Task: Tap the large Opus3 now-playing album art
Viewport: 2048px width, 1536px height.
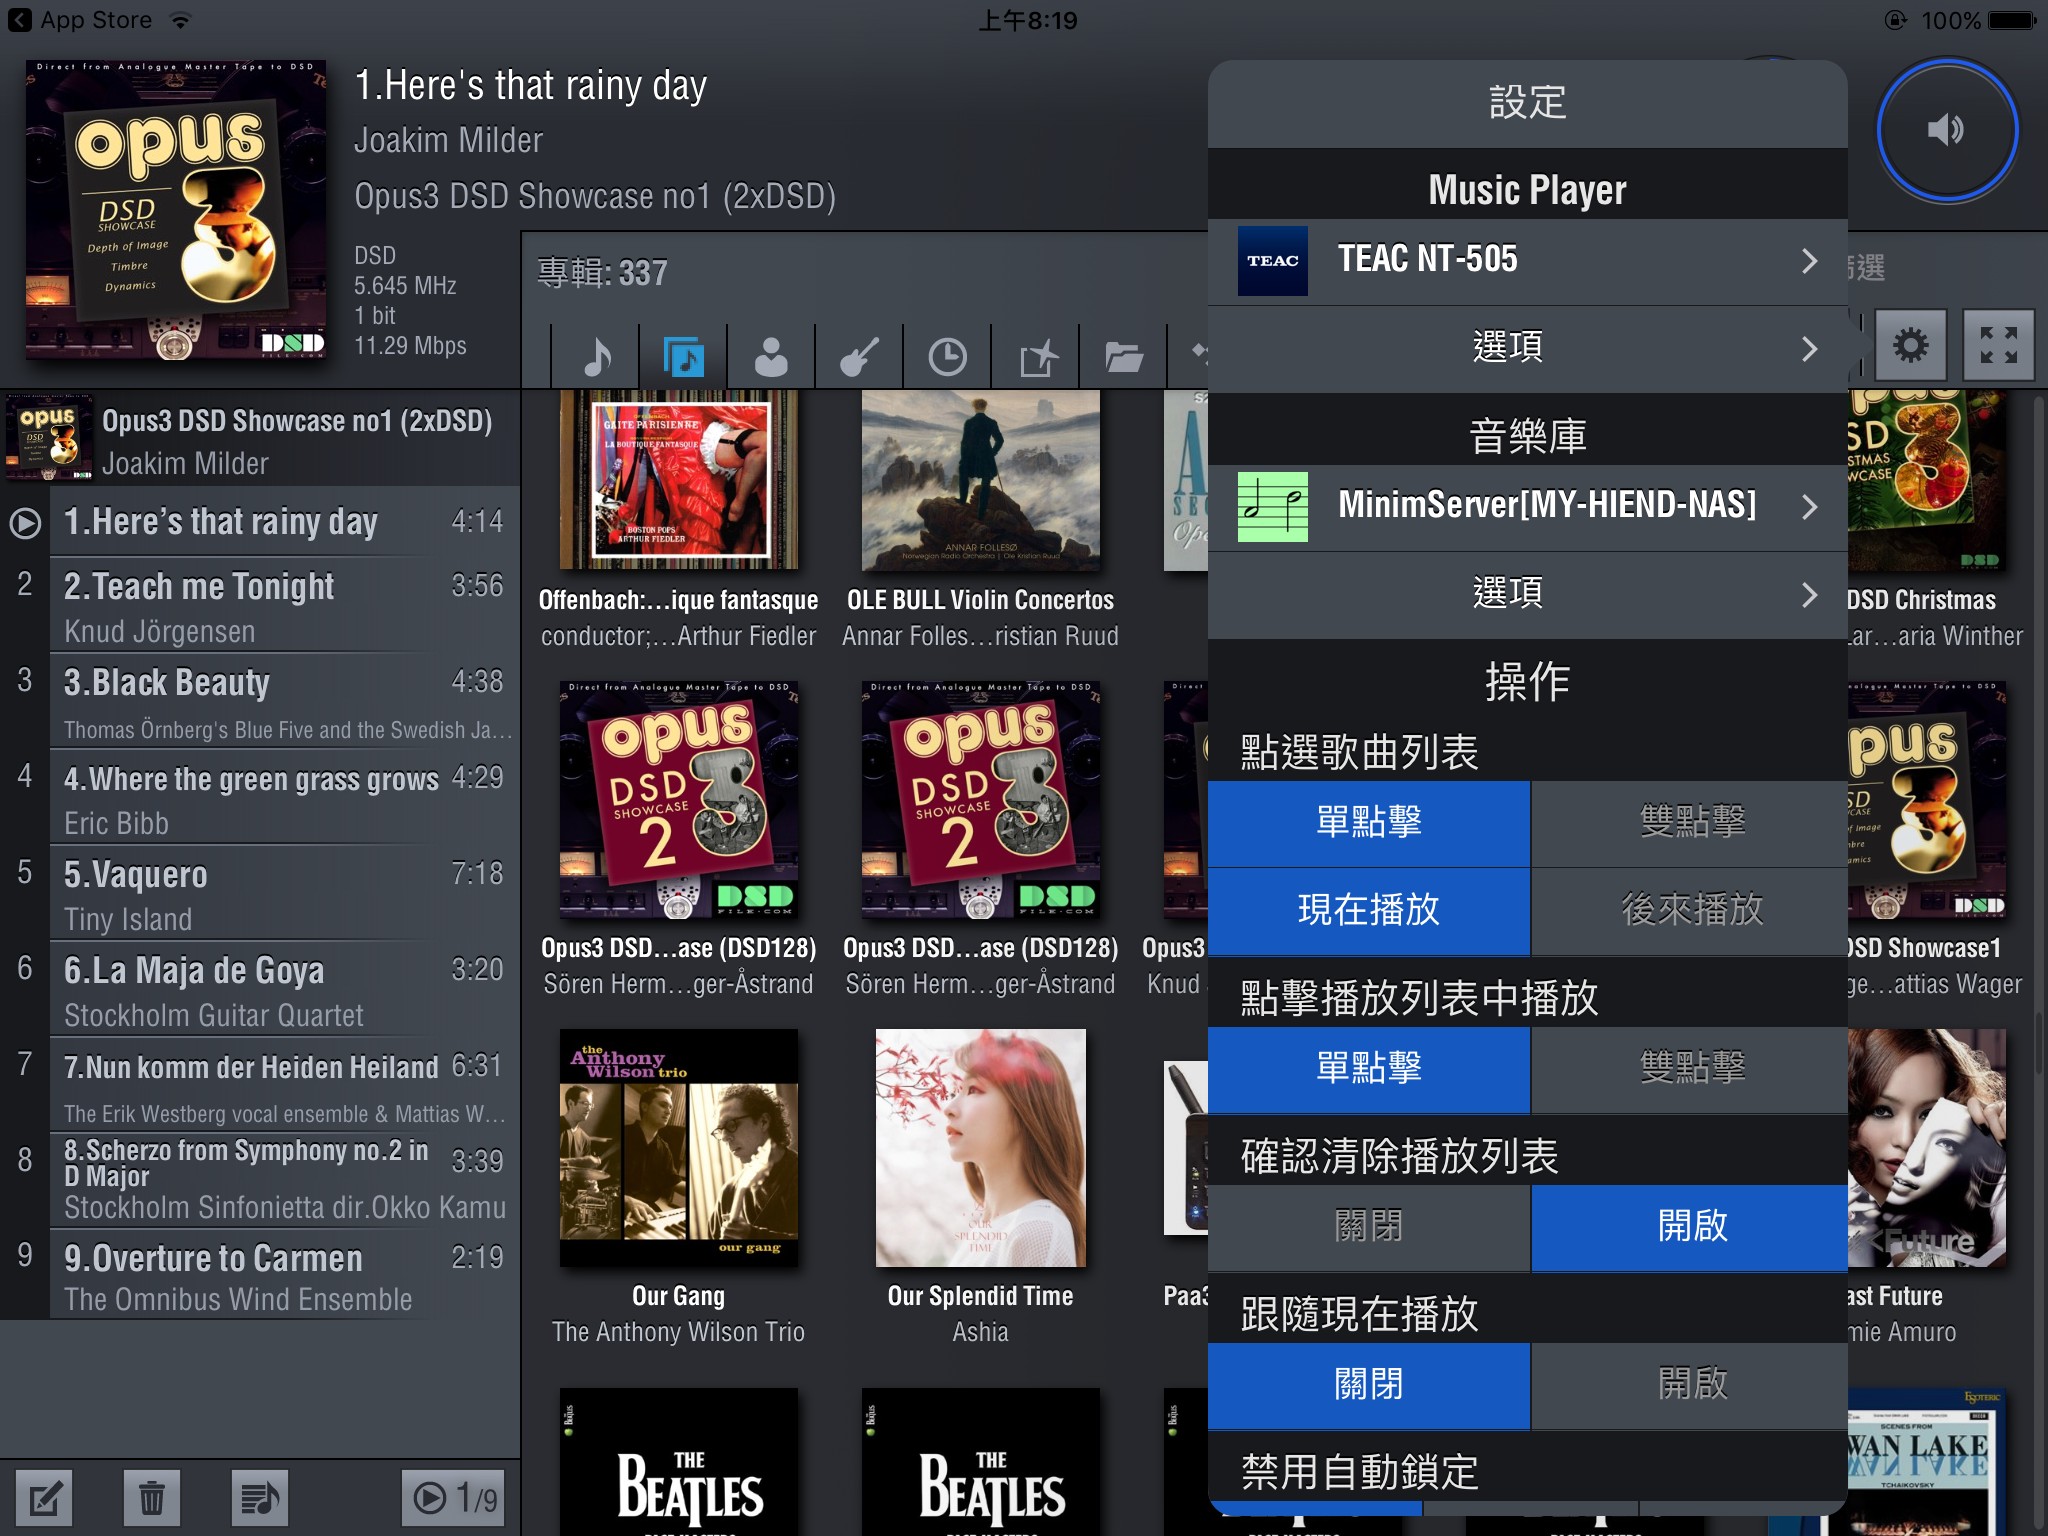Action: (176, 210)
